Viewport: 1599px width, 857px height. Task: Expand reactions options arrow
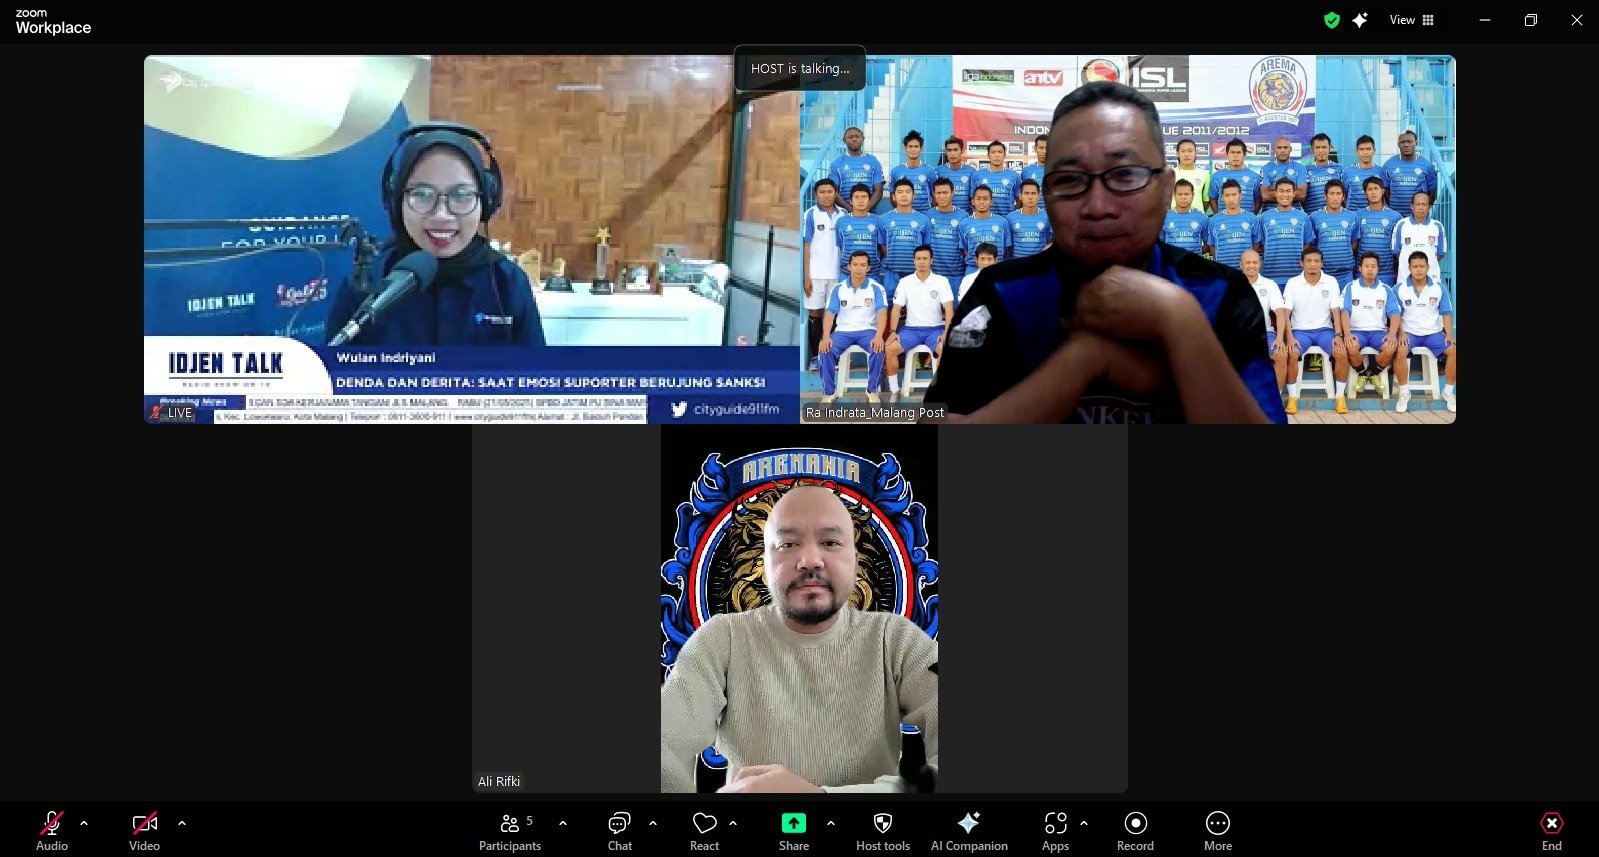[733, 823]
